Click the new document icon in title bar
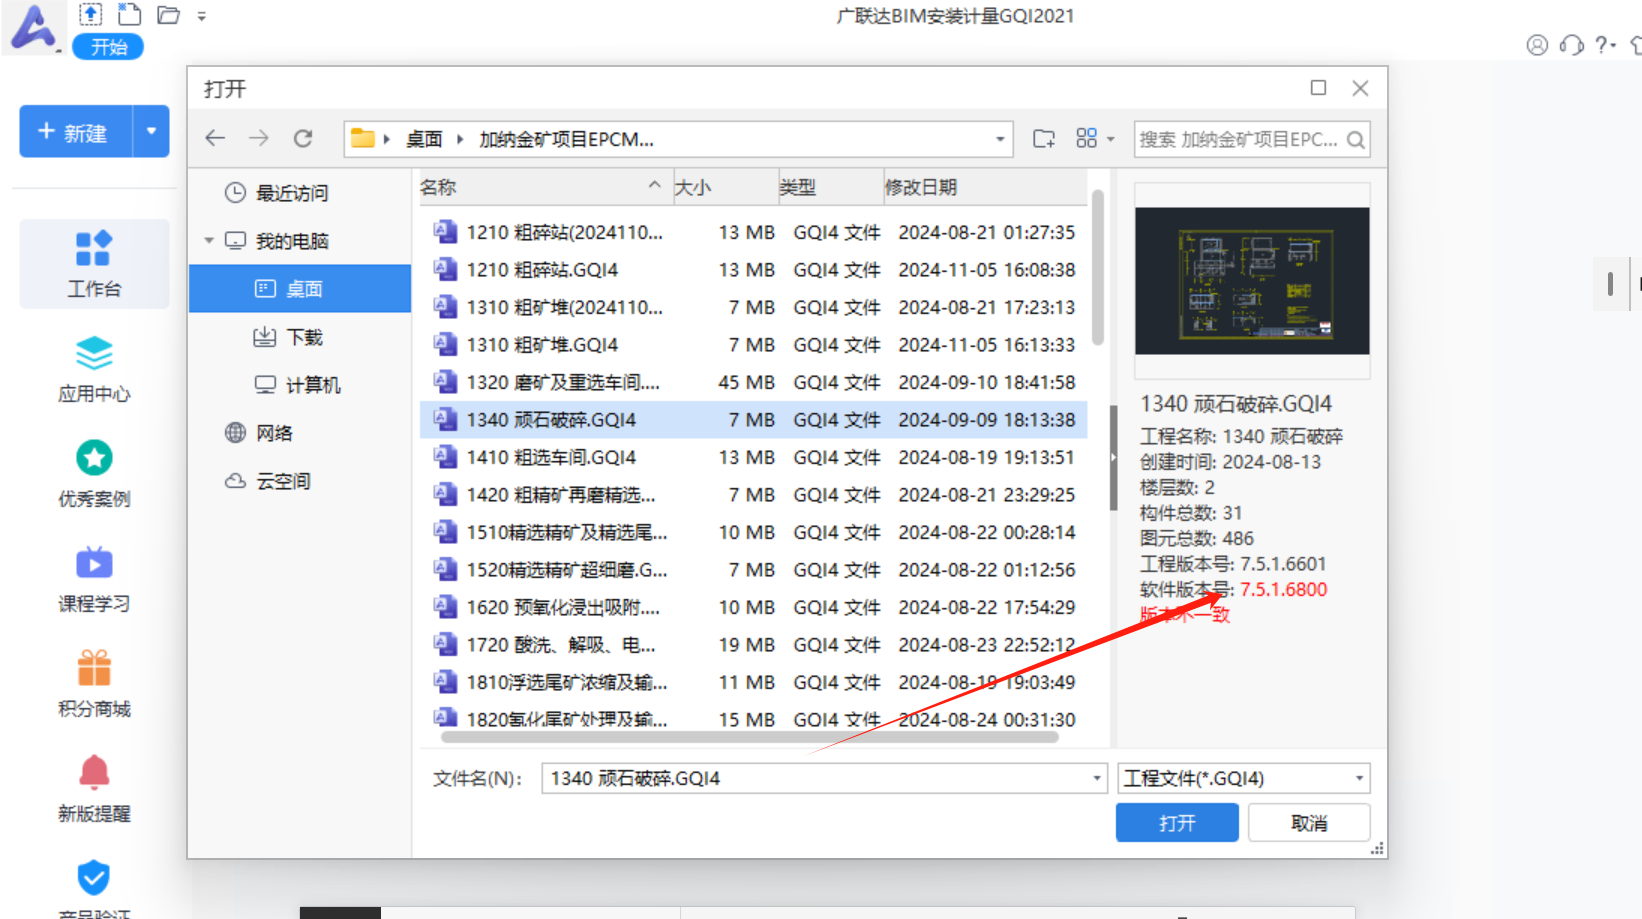 click(x=129, y=14)
